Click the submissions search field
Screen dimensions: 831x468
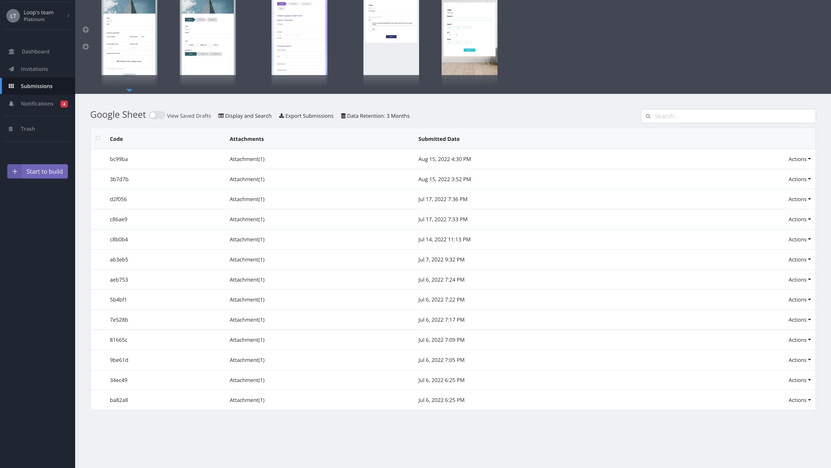tap(732, 116)
